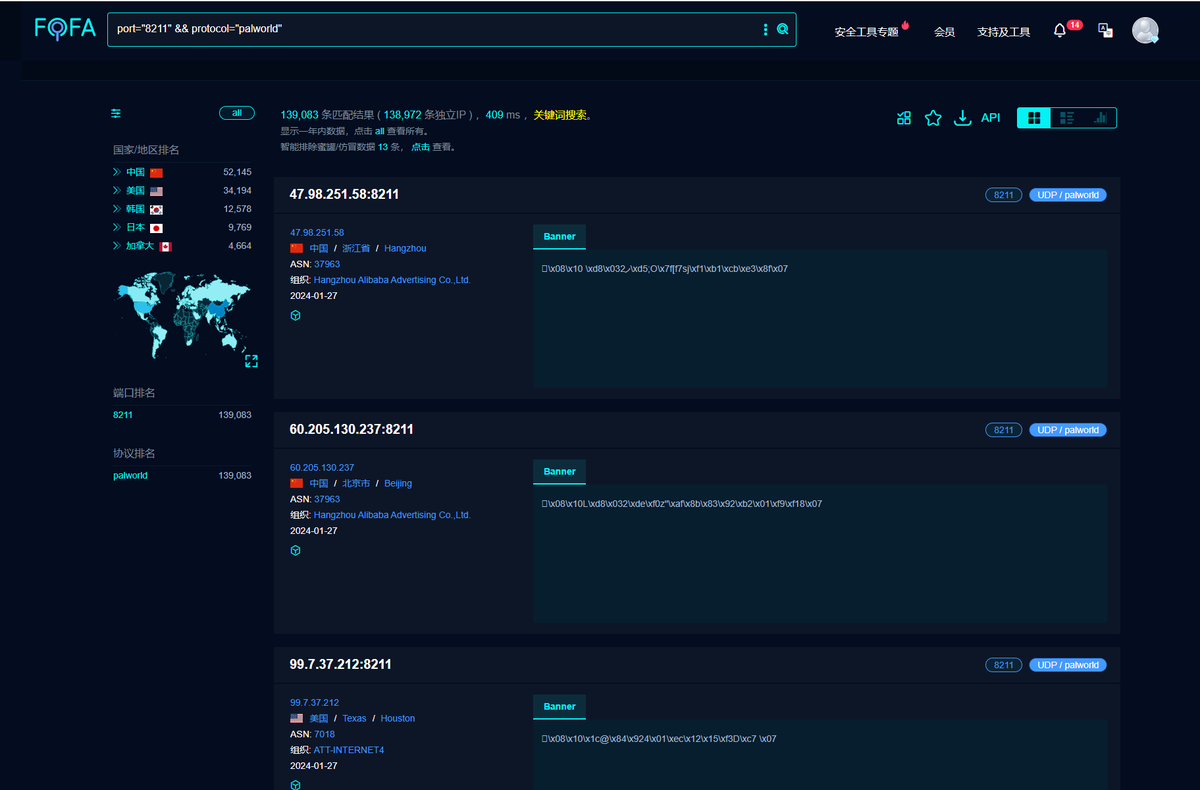Viewport: 1200px width, 790px height.
Task: Switch to the list view layout
Action: [x=1067, y=118]
